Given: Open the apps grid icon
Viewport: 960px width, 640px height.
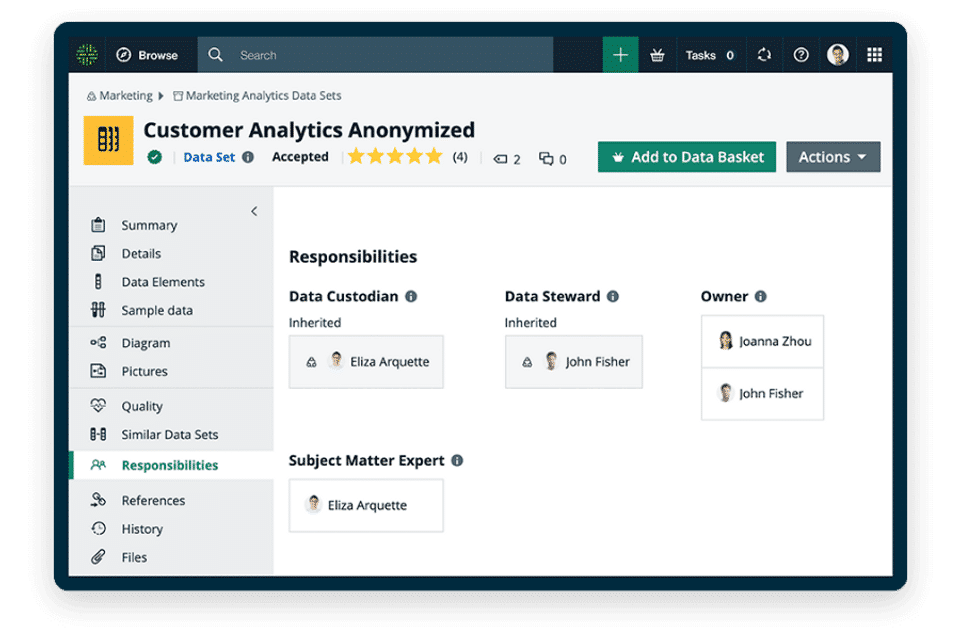Looking at the screenshot, I should click(874, 55).
